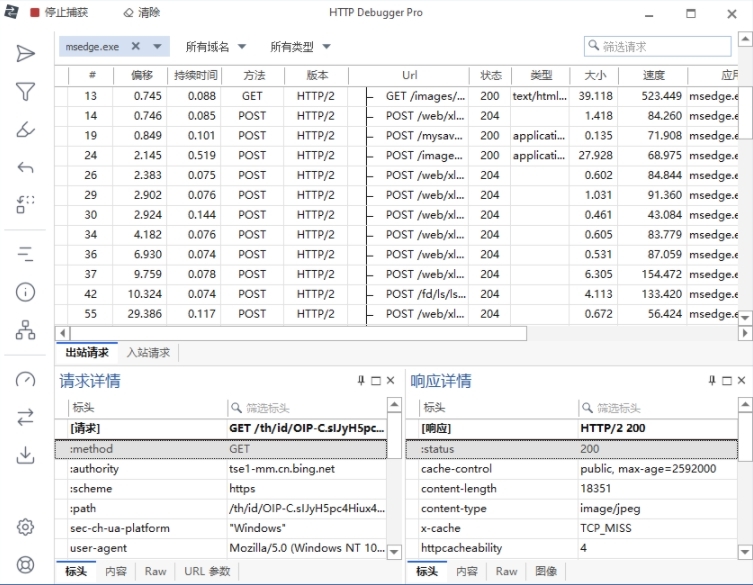This screenshot has height=585, width=753.
Task: Click the speedometer gauge icon in sidebar
Action: pos(25,379)
